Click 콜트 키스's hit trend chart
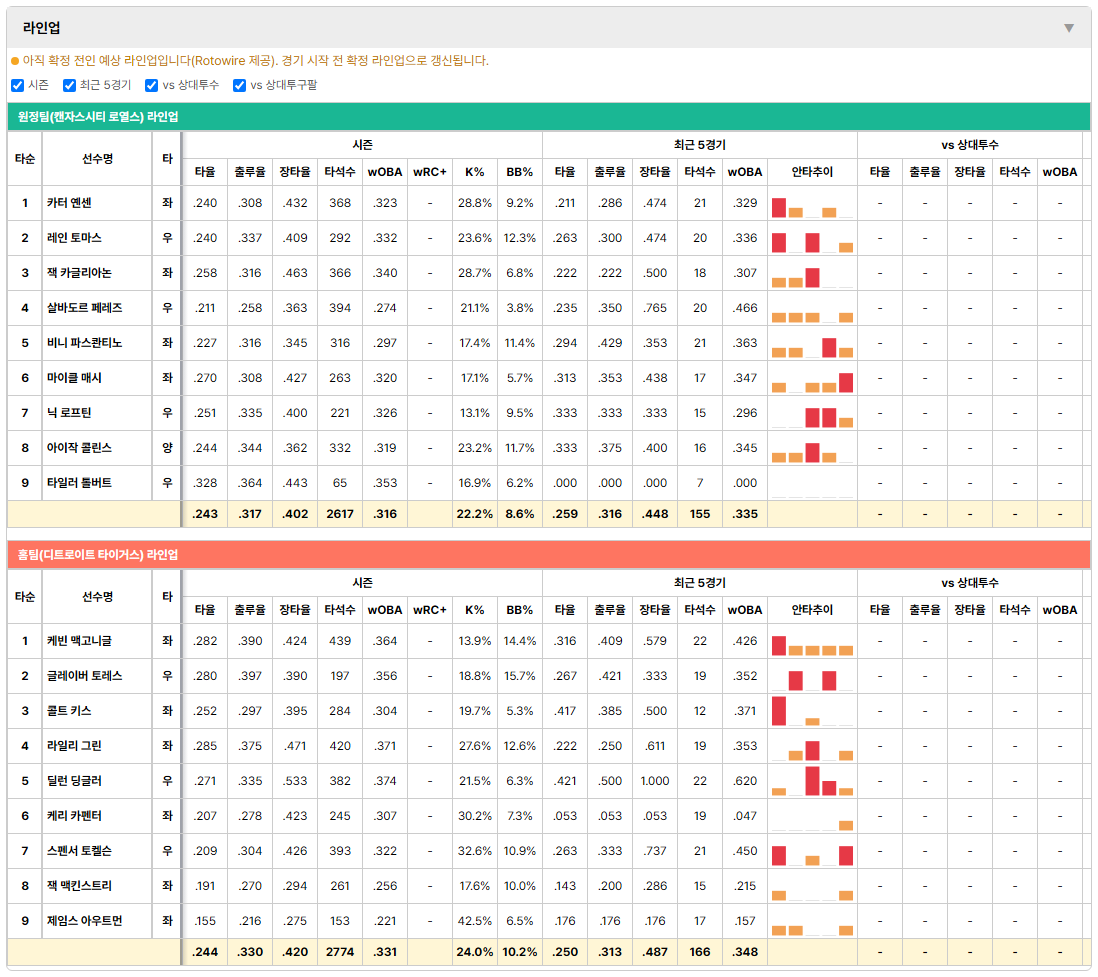The image size is (1098, 977). pos(812,711)
